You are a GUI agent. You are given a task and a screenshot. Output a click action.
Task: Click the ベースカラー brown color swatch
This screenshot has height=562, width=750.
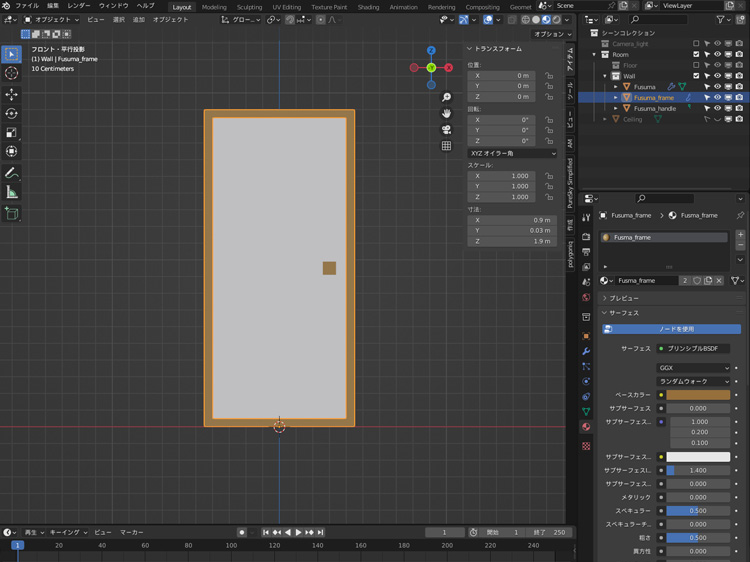pos(697,395)
